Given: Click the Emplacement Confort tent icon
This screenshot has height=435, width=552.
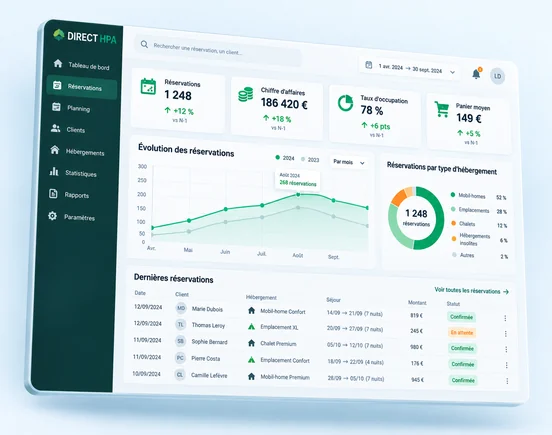Looking at the screenshot, I should (x=251, y=360).
